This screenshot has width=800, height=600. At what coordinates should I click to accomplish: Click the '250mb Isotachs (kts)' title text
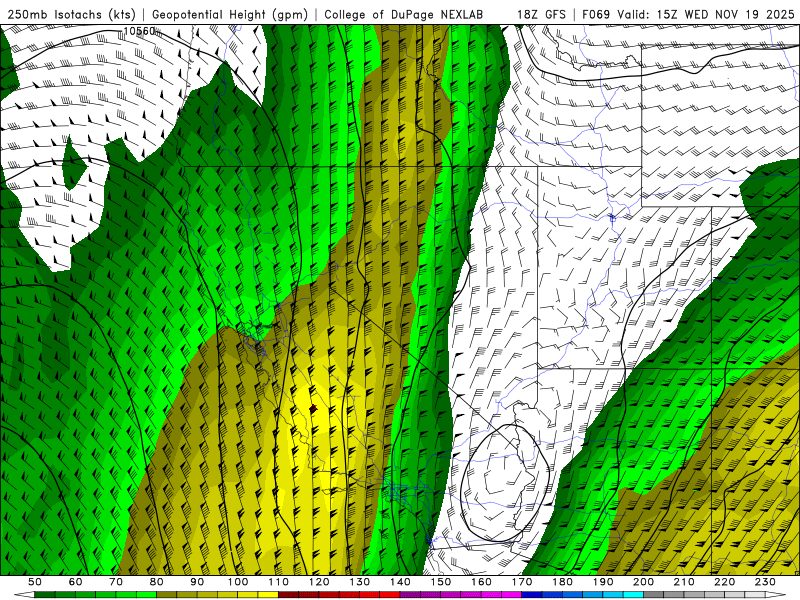pos(72,15)
